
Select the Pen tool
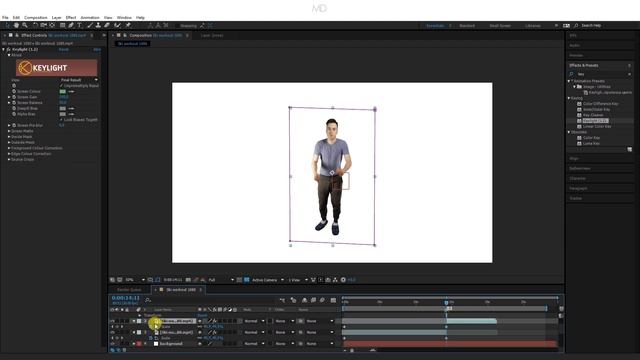point(71,25)
